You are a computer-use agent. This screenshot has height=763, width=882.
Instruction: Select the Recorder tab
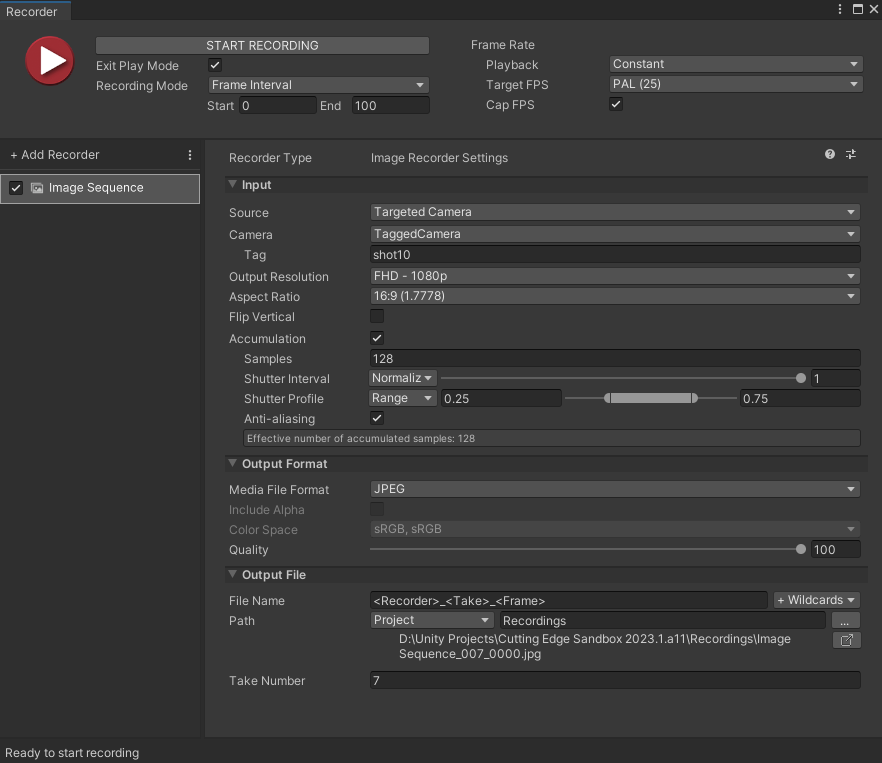coord(33,9)
